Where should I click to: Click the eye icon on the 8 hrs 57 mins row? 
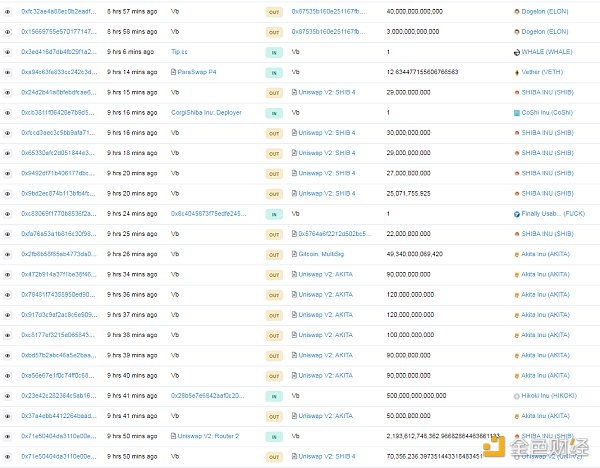coord(8,12)
